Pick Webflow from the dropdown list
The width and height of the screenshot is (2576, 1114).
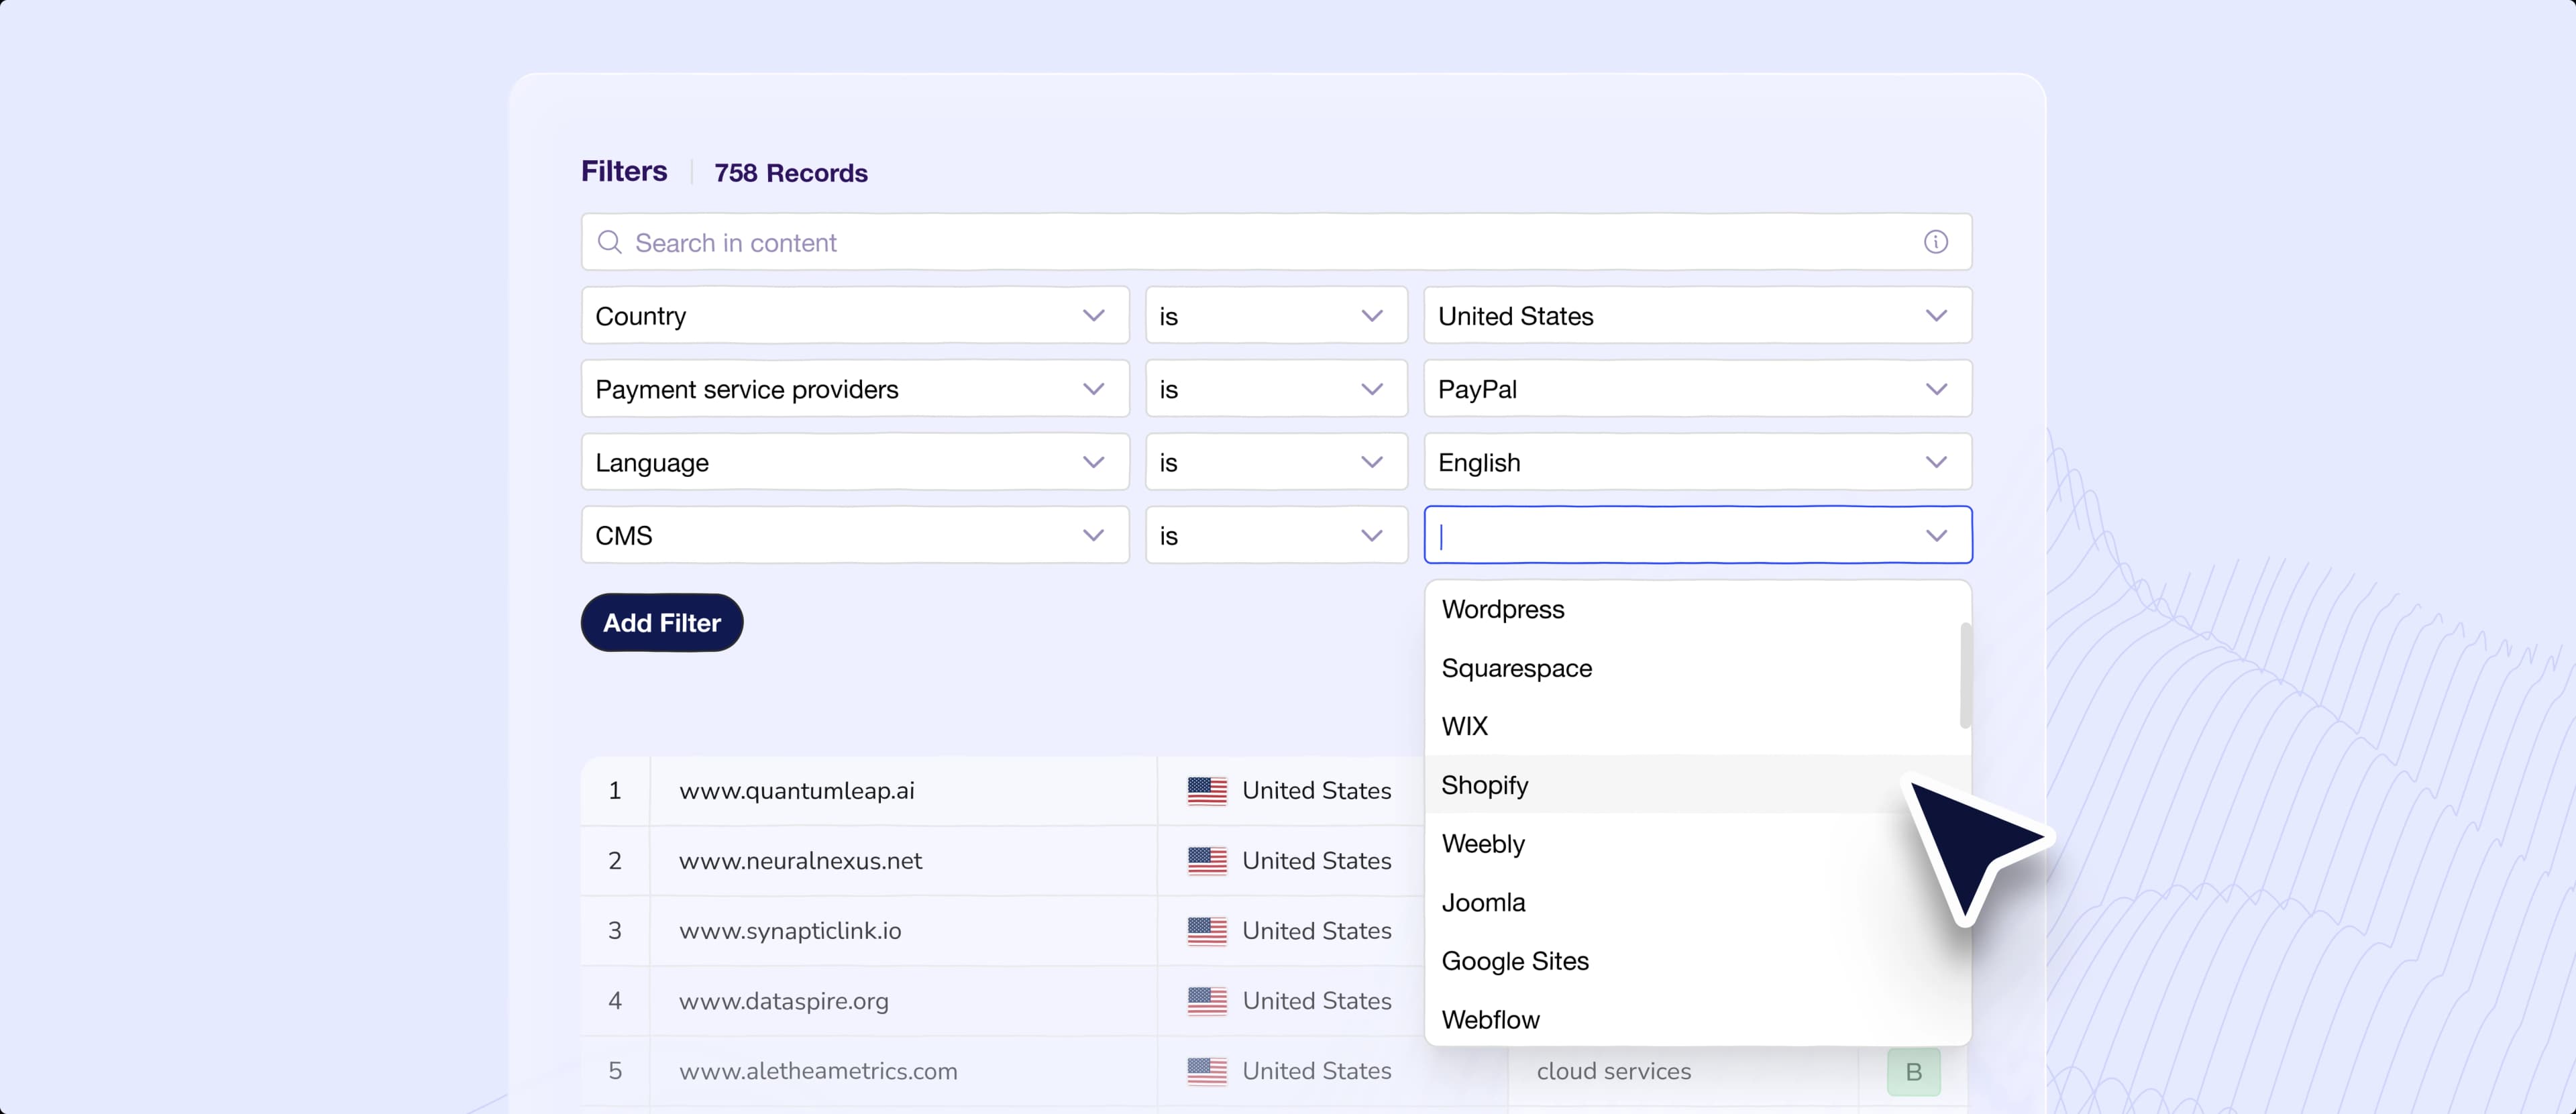click(1490, 1019)
